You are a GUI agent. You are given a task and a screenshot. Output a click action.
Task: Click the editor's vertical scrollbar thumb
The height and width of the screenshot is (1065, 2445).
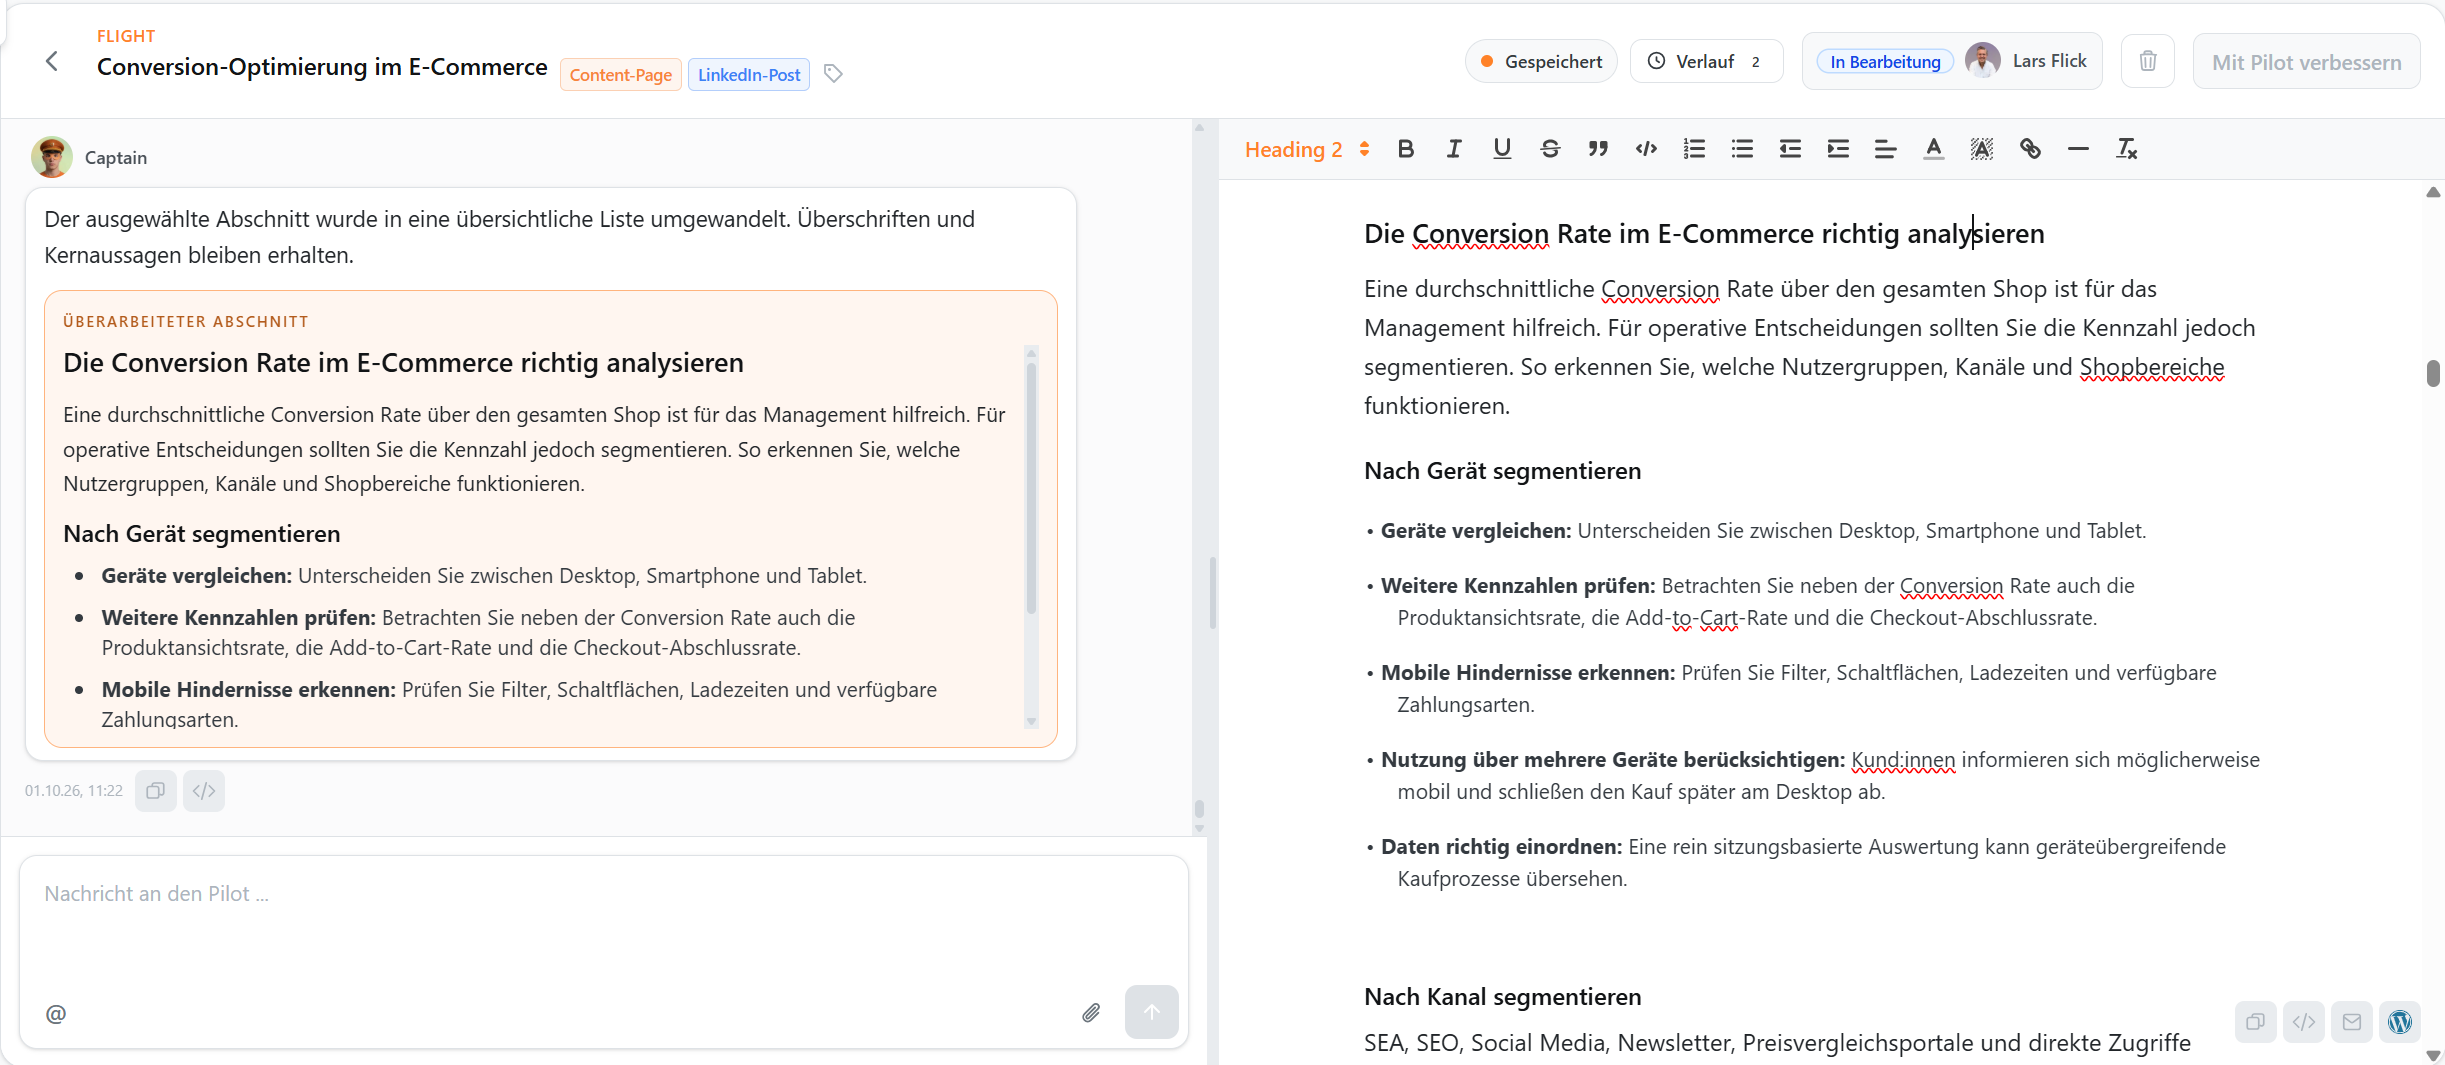click(x=2433, y=373)
